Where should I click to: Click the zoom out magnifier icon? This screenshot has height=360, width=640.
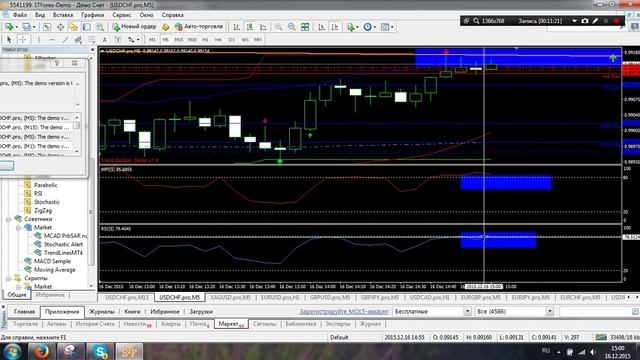click(x=291, y=27)
